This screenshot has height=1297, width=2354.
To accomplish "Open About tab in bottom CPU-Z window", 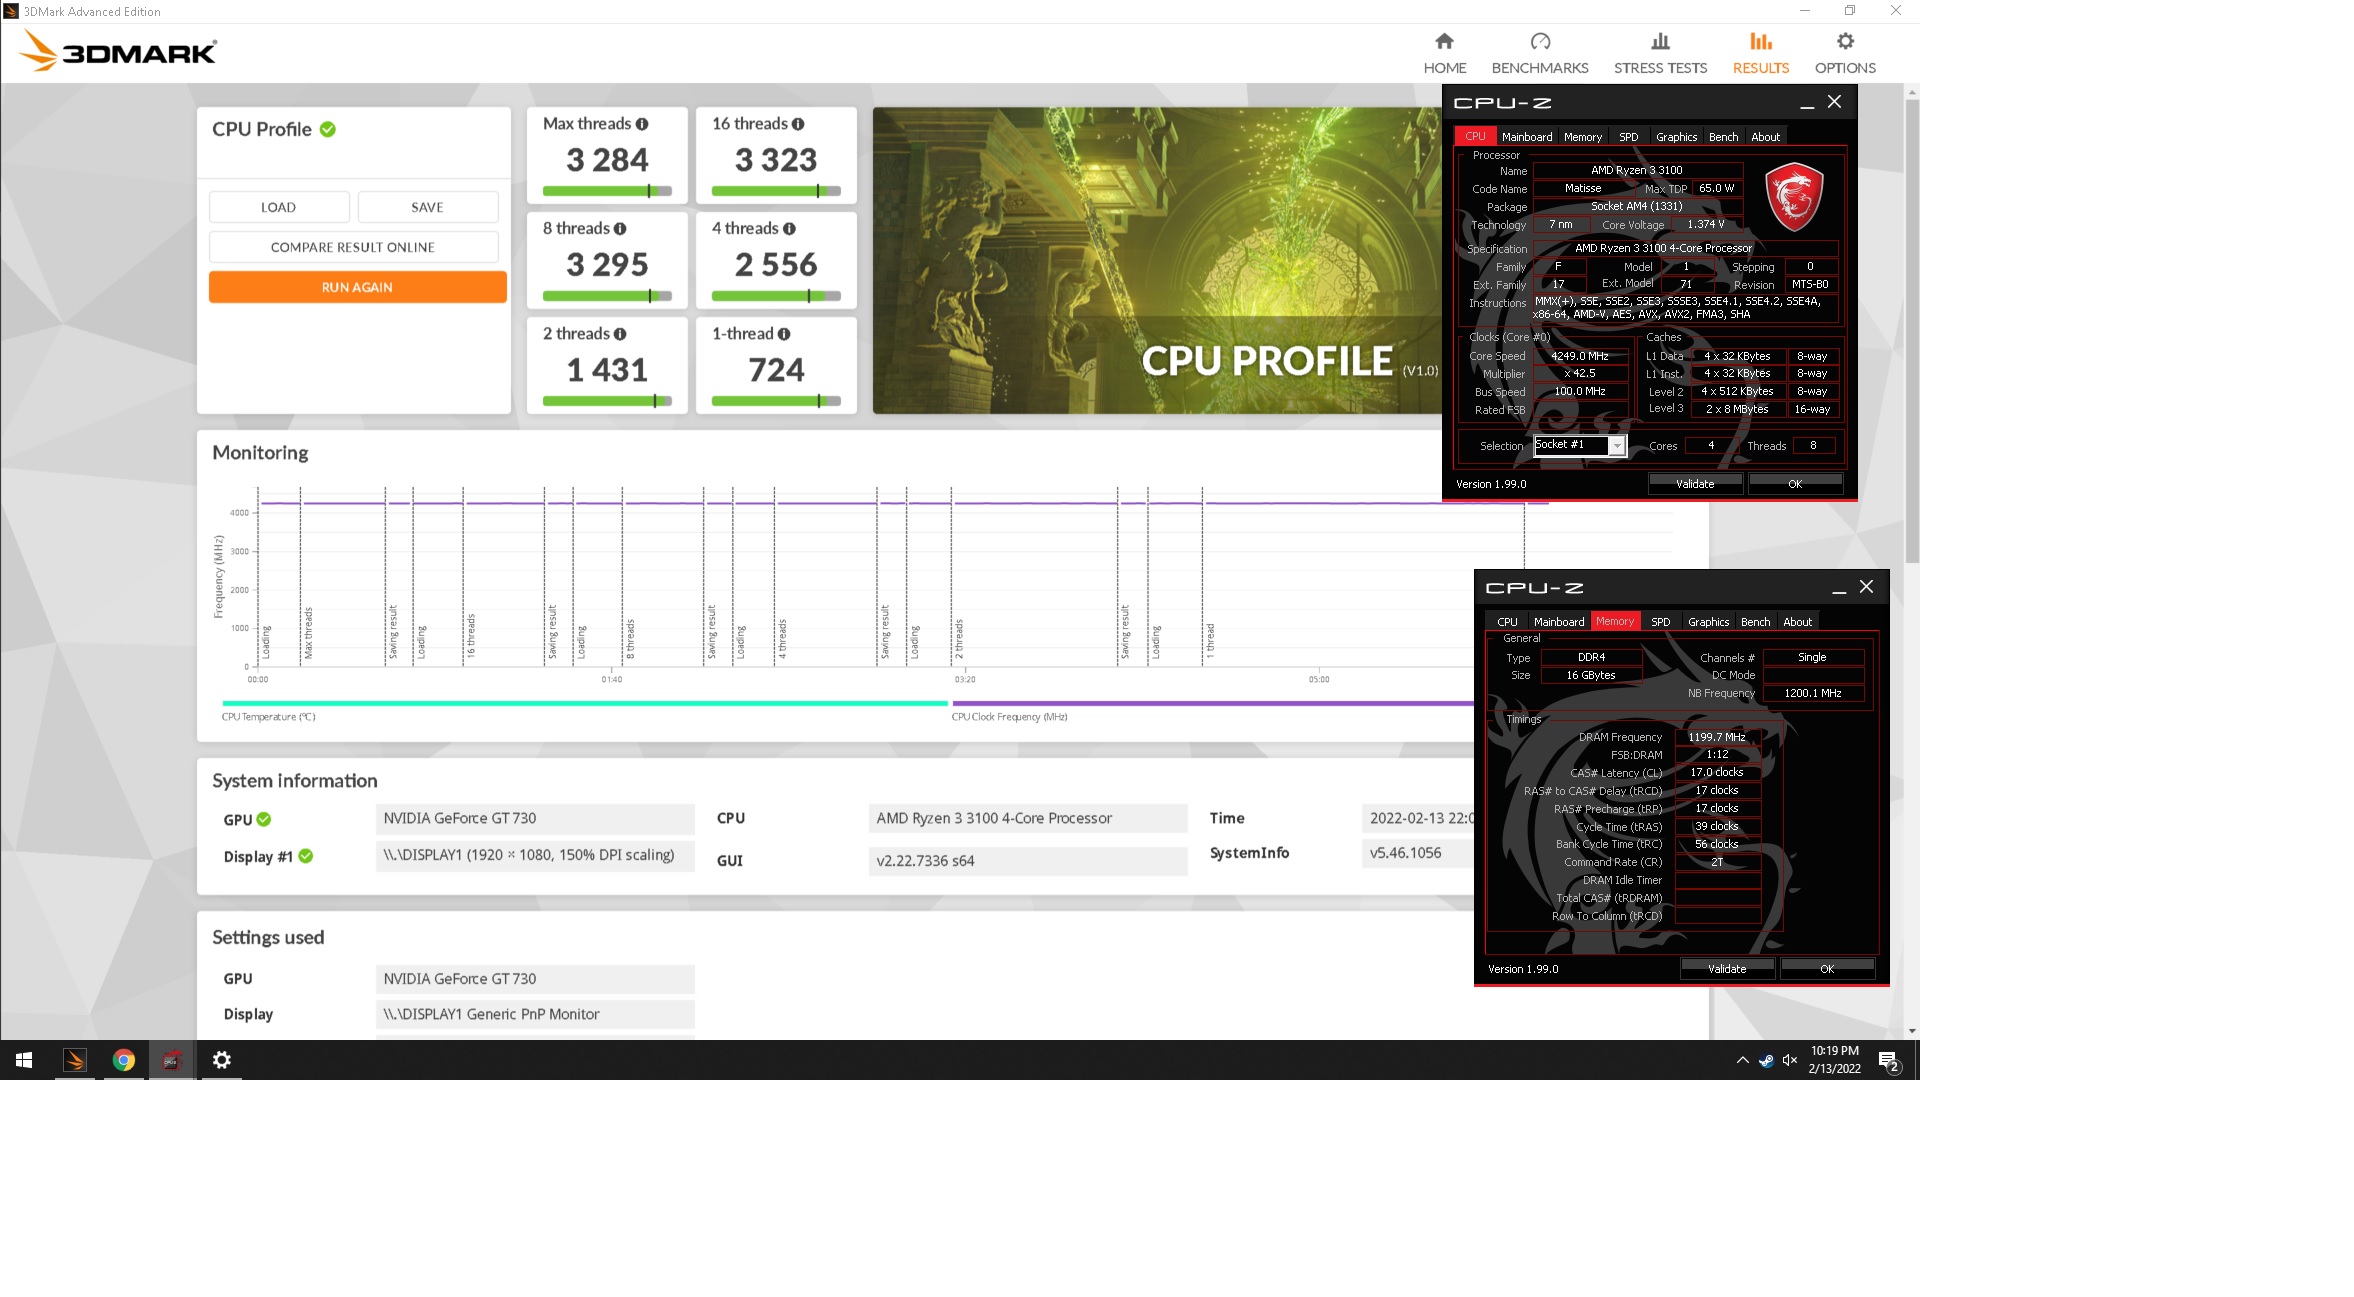I will coord(1797,622).
